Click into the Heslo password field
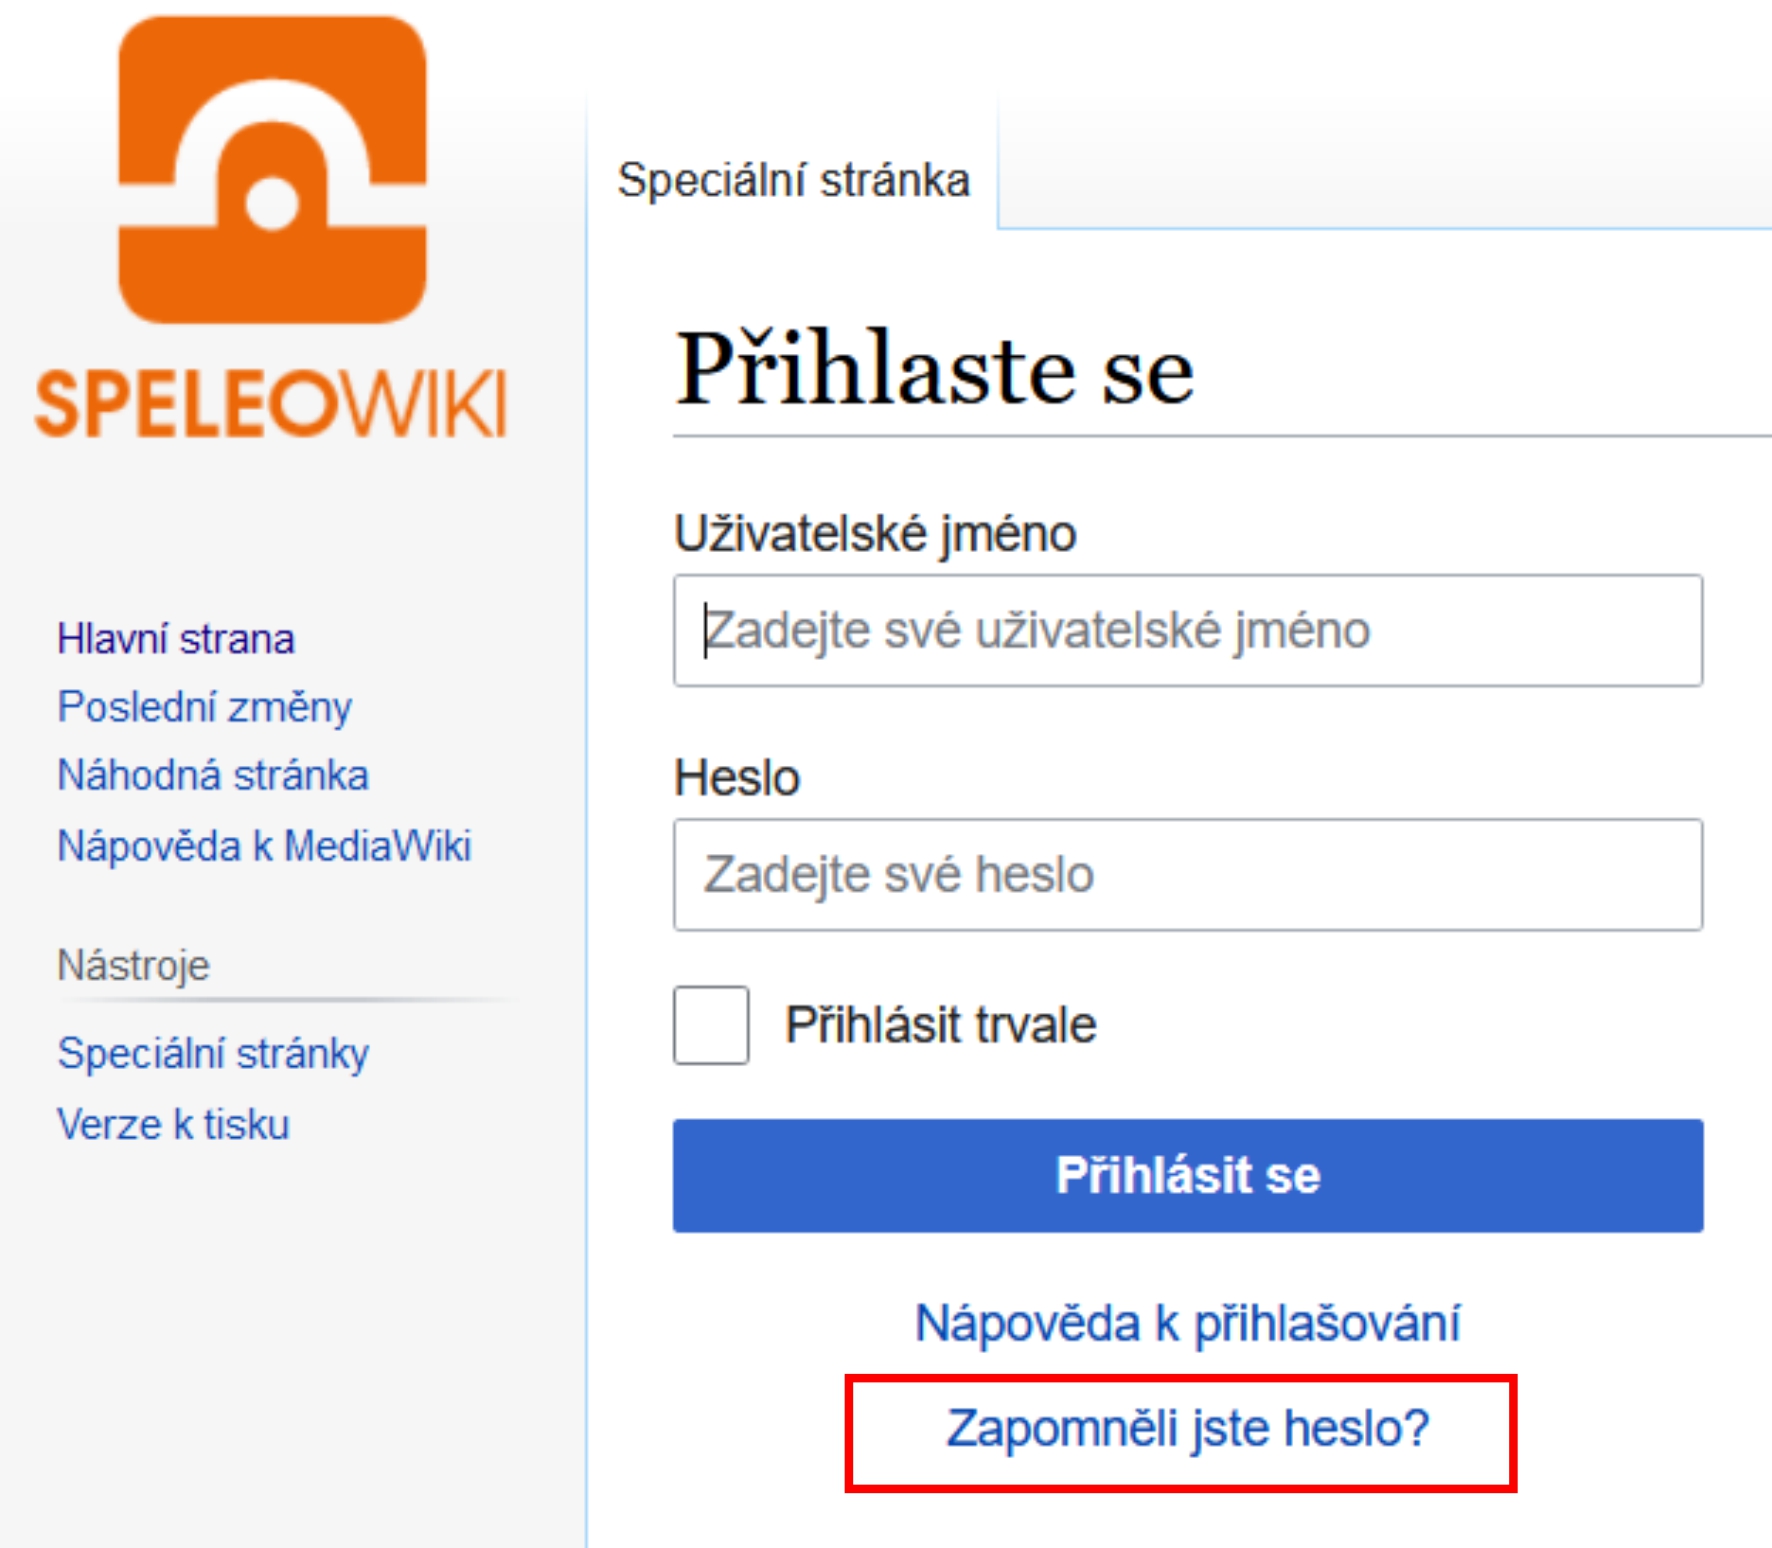 click(x=1188, y=875)
